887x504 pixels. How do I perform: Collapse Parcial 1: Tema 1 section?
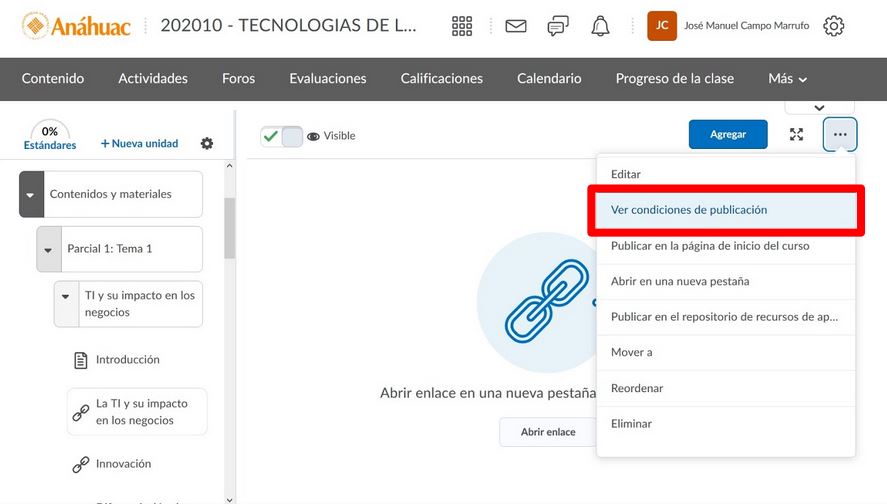tap(48, 249)
